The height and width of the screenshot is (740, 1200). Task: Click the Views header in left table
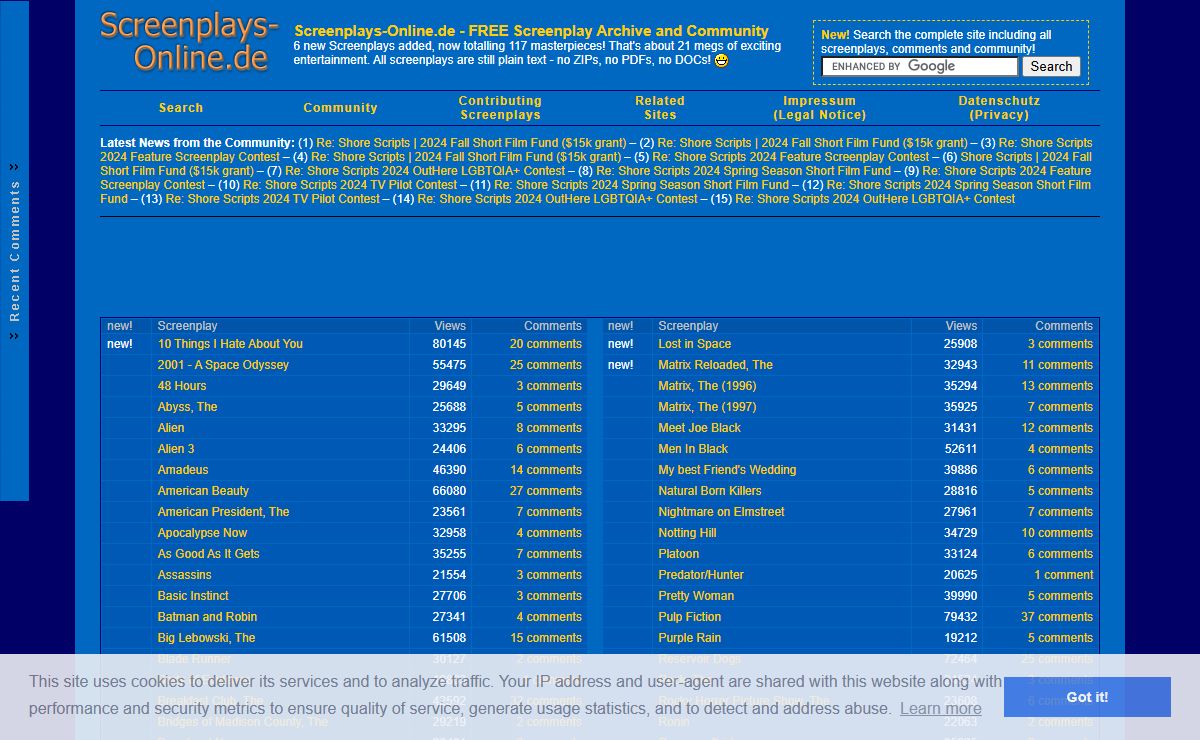coord(450,326)
